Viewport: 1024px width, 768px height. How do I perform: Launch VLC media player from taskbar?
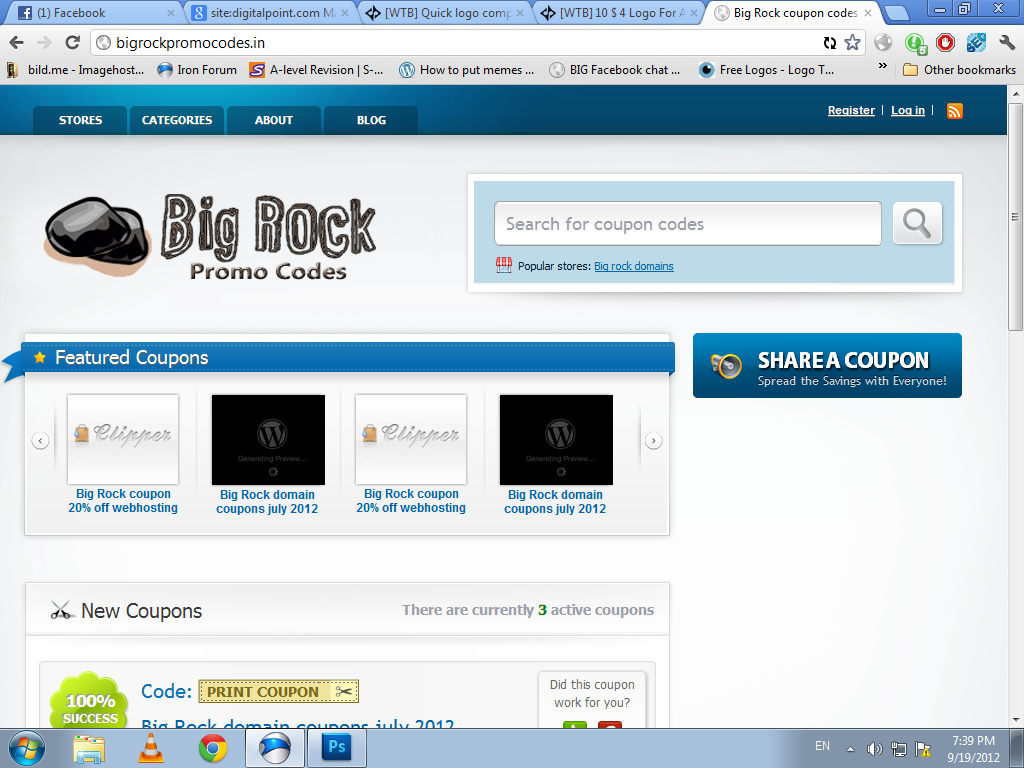(150, 748)
